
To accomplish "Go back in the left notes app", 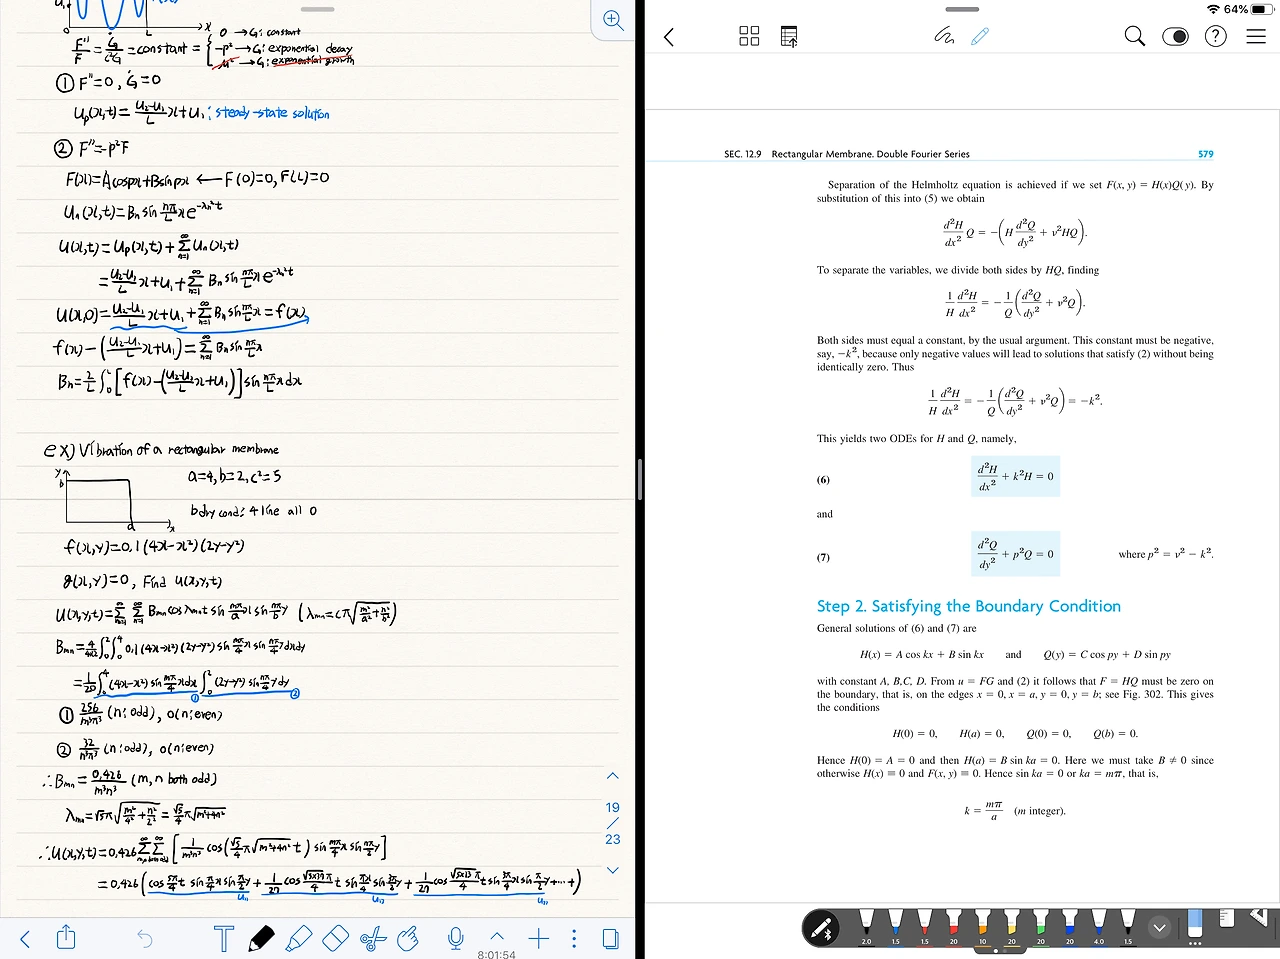I will 26,938.
